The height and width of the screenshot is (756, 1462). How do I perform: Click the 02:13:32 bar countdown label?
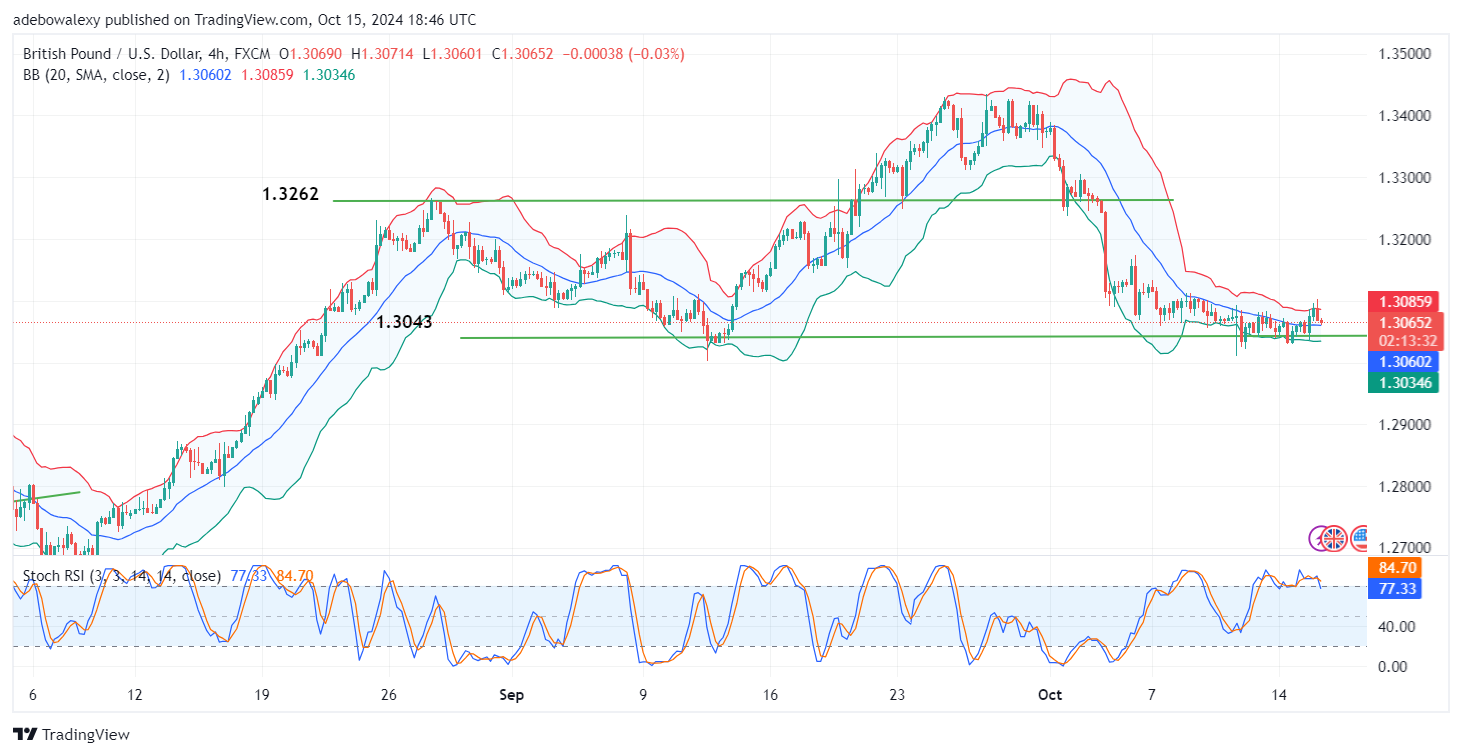click(x=1407, y=340)
